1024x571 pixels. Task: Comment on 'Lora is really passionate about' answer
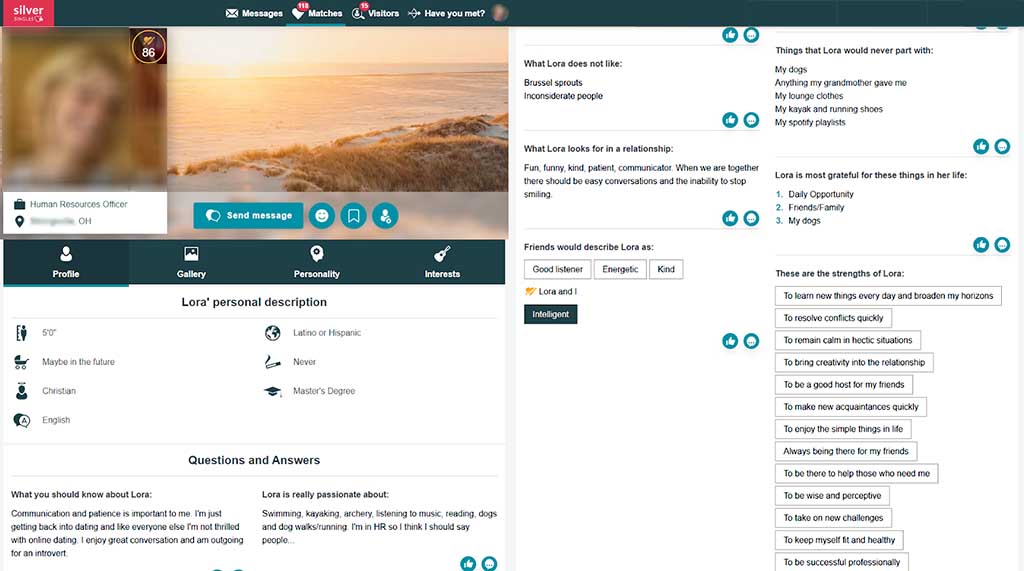coord(489,563)
